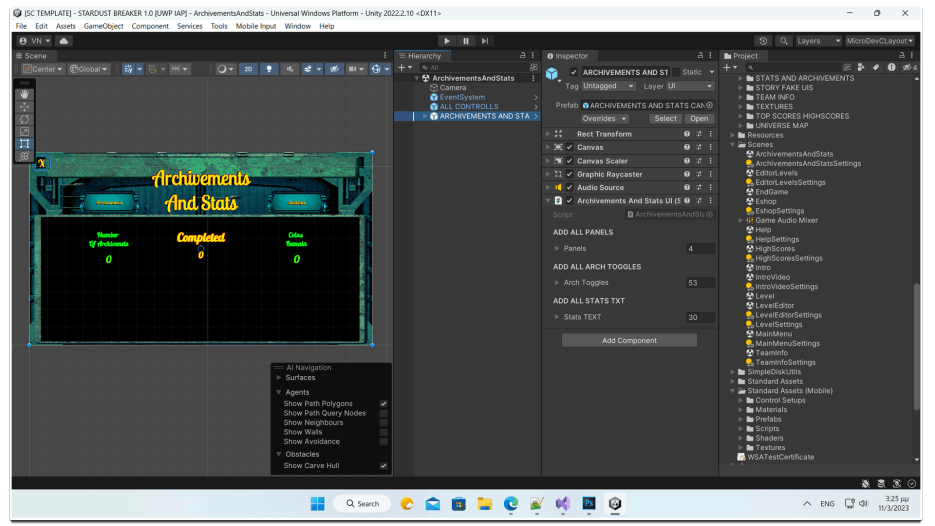Image resolution: width=935 pixels, height=526 pixels.
Task: Select the Hand tool in scene toolbar
Action: tap(25, 94)
